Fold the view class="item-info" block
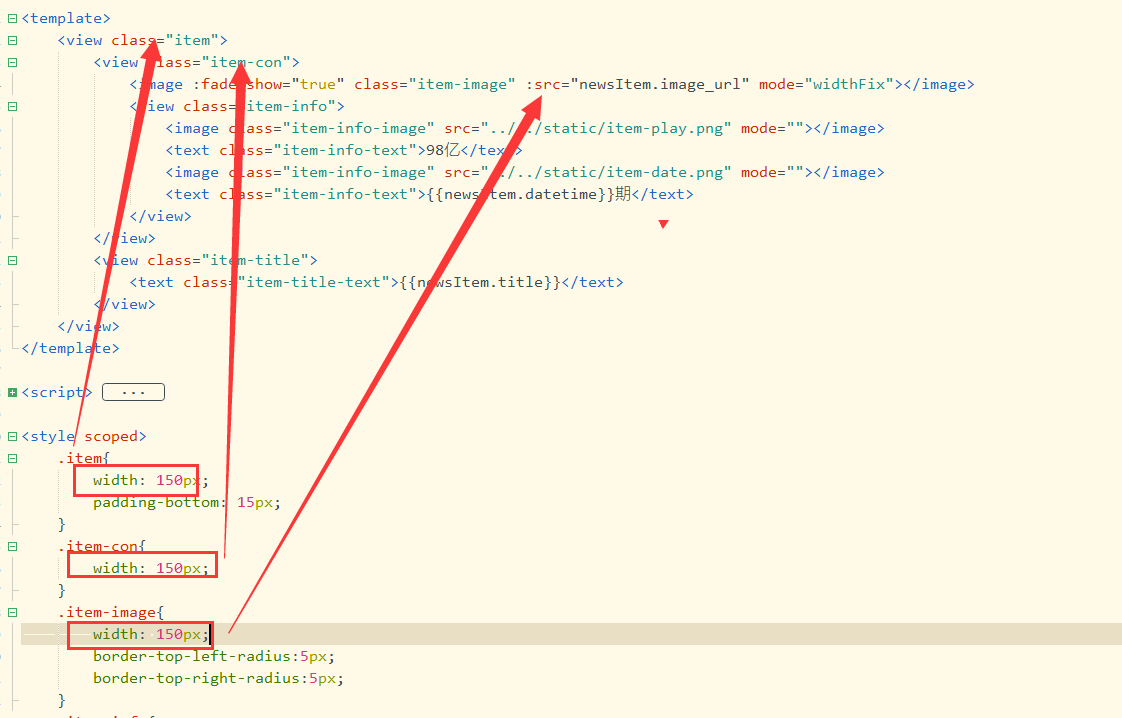 point(12,106)
